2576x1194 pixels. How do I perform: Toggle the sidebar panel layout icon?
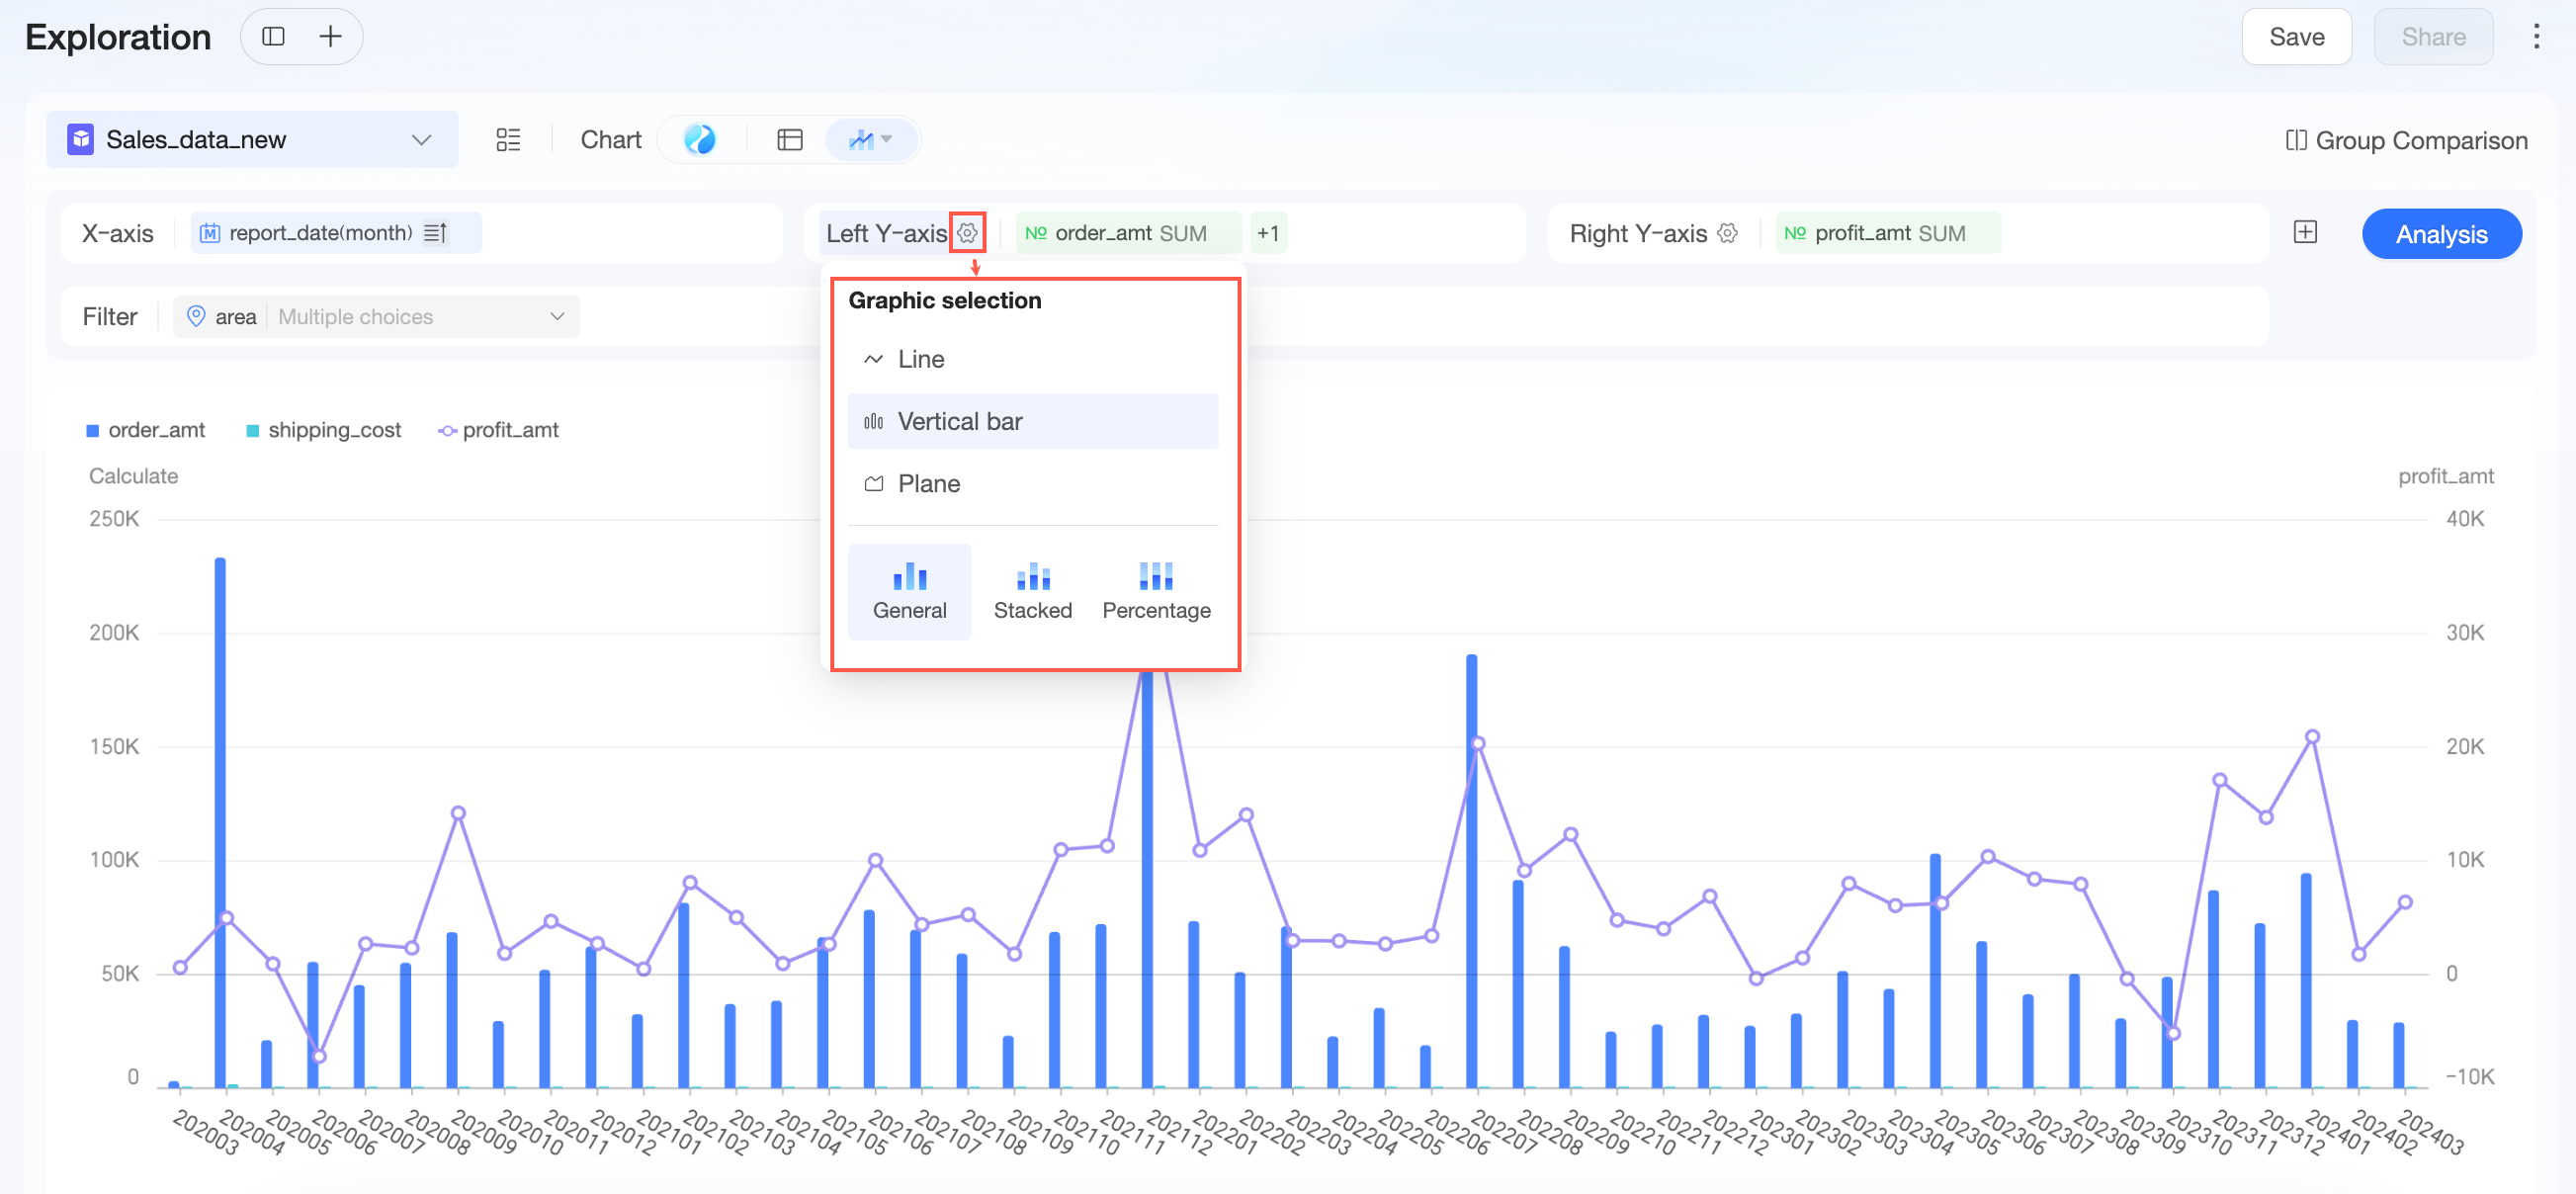point(273,37)
